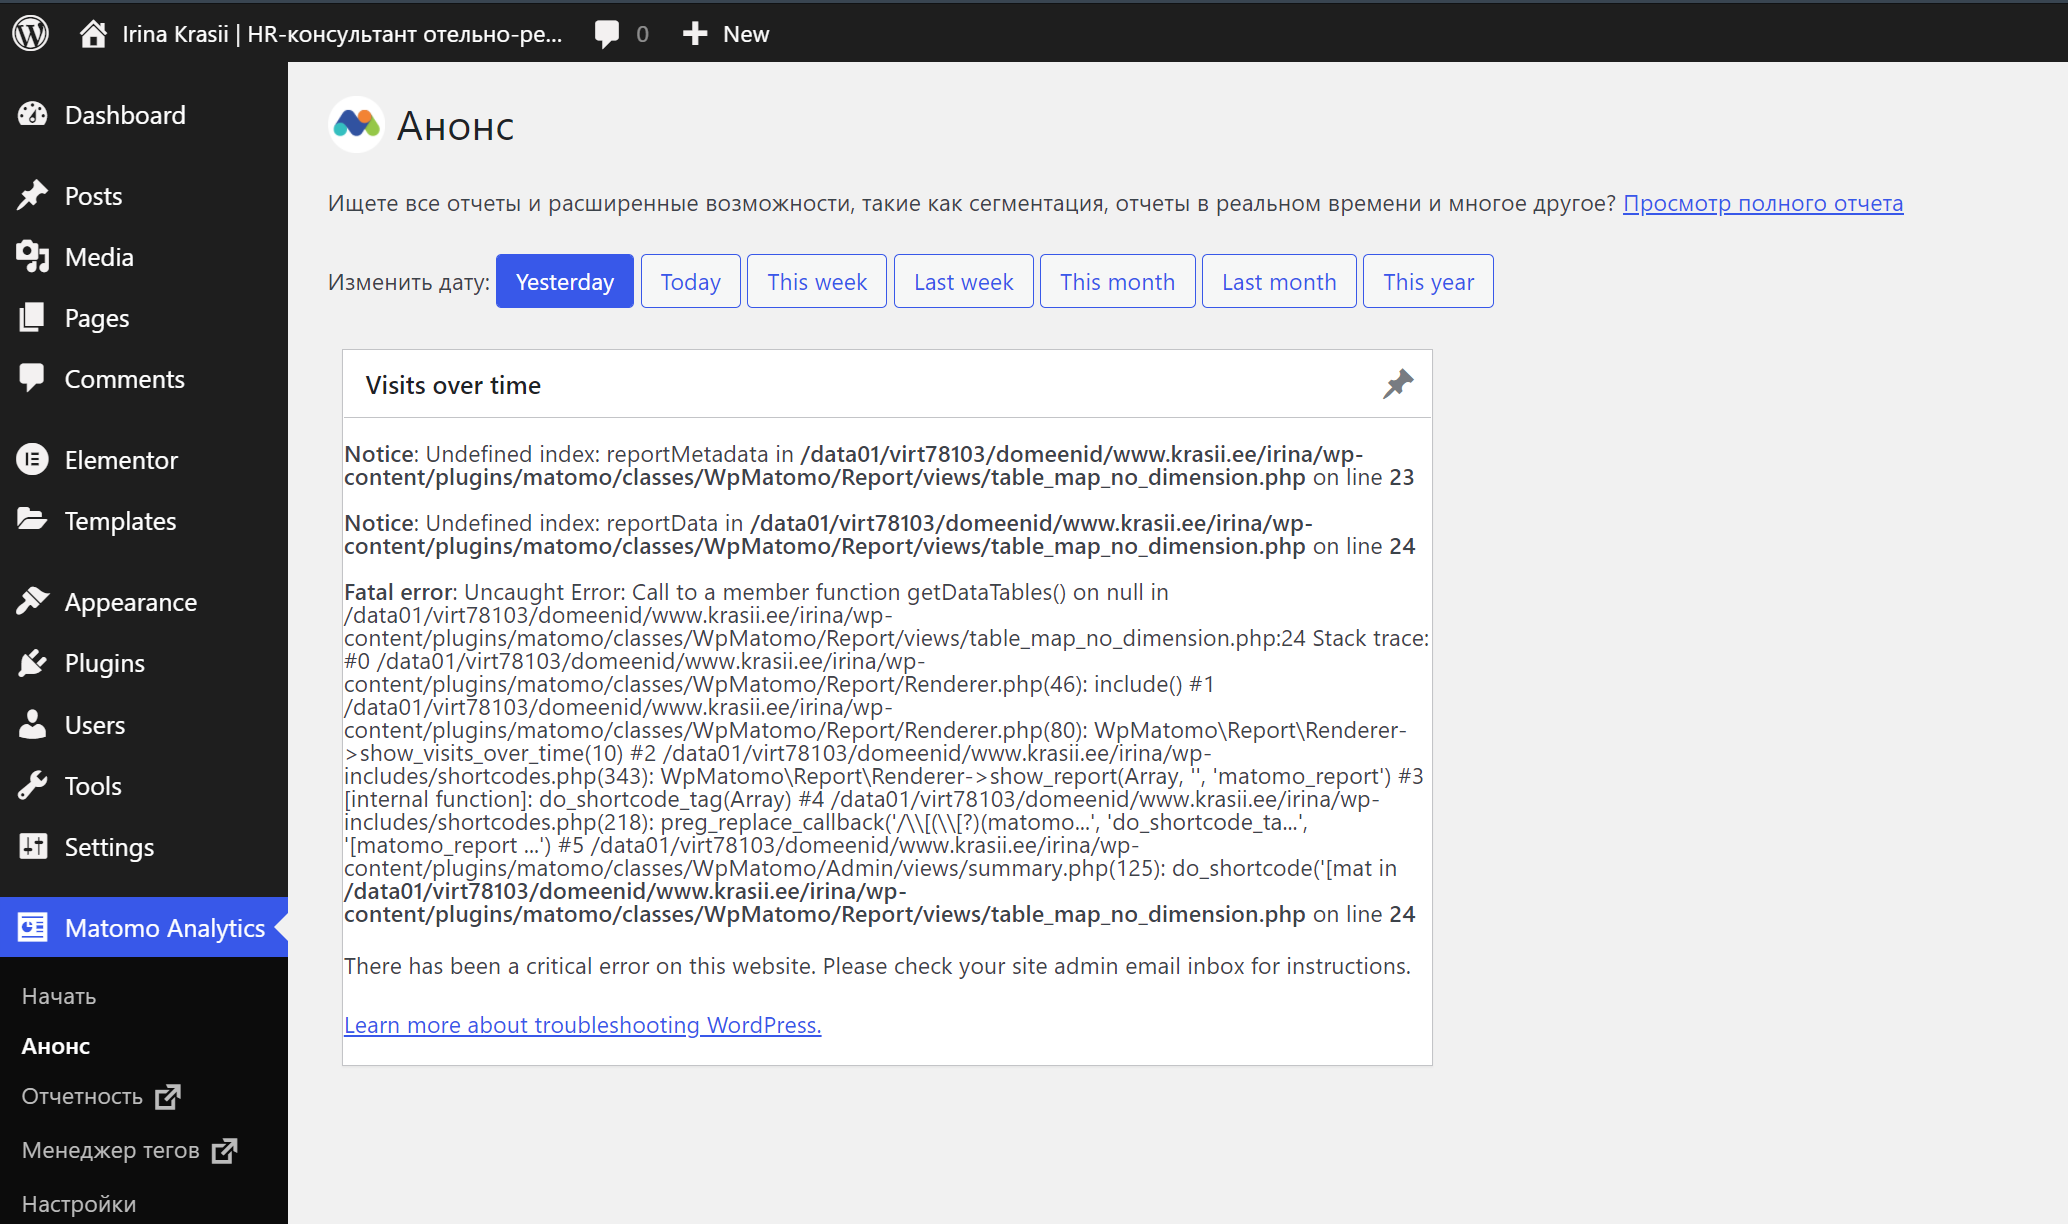Click the plus New icon

pyautogui.click(x=694, y=34)
